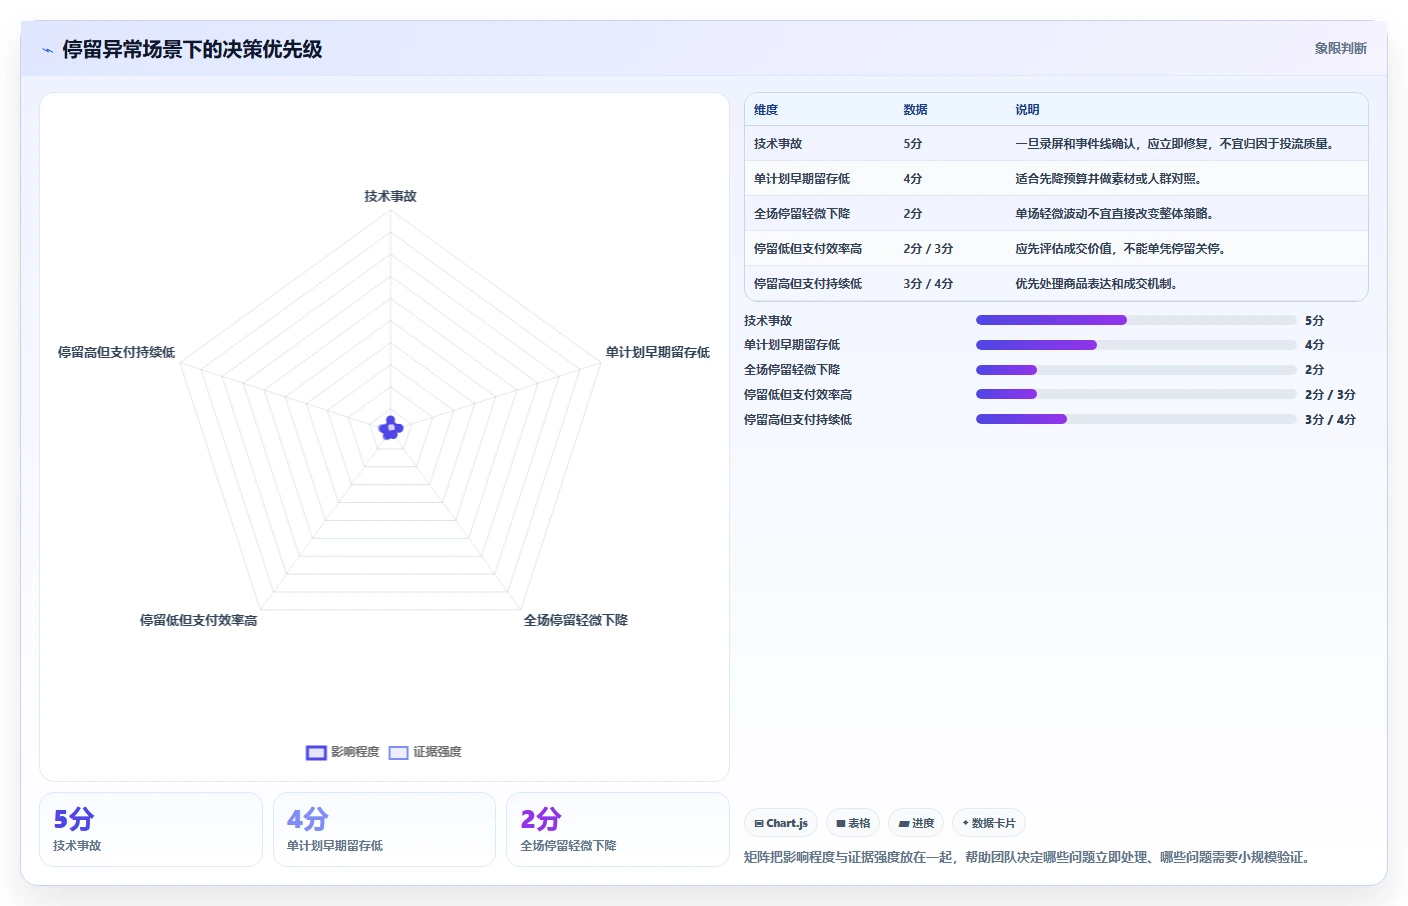Click the 停留低但支付效率高 progress bar
The height and width of the screenshot is (906, 1408).
(1136, 394)
